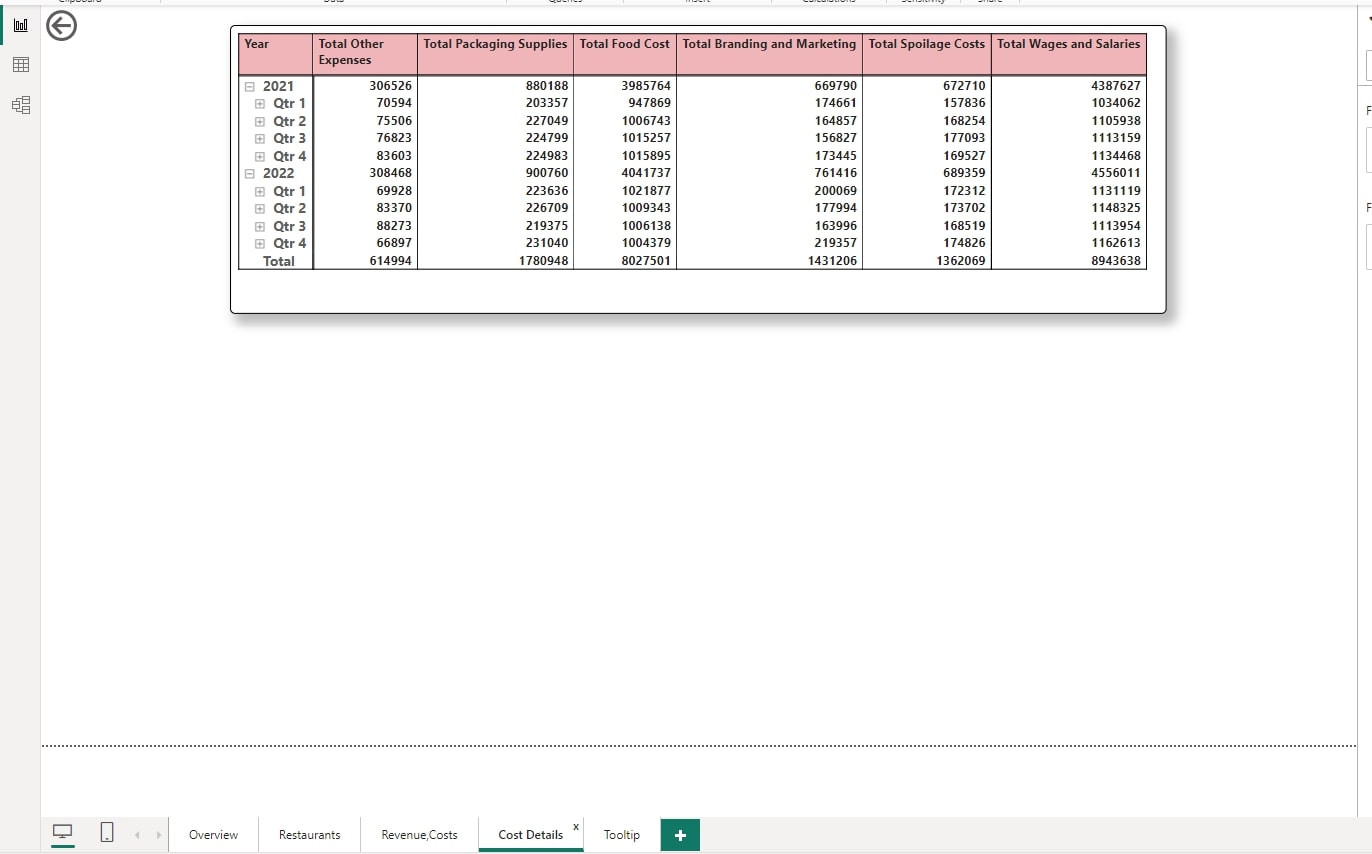The width and height of the screenshot is (1372, 854).
Task: Click total Food Cost 8027501
Action: (x=646, y=261)
